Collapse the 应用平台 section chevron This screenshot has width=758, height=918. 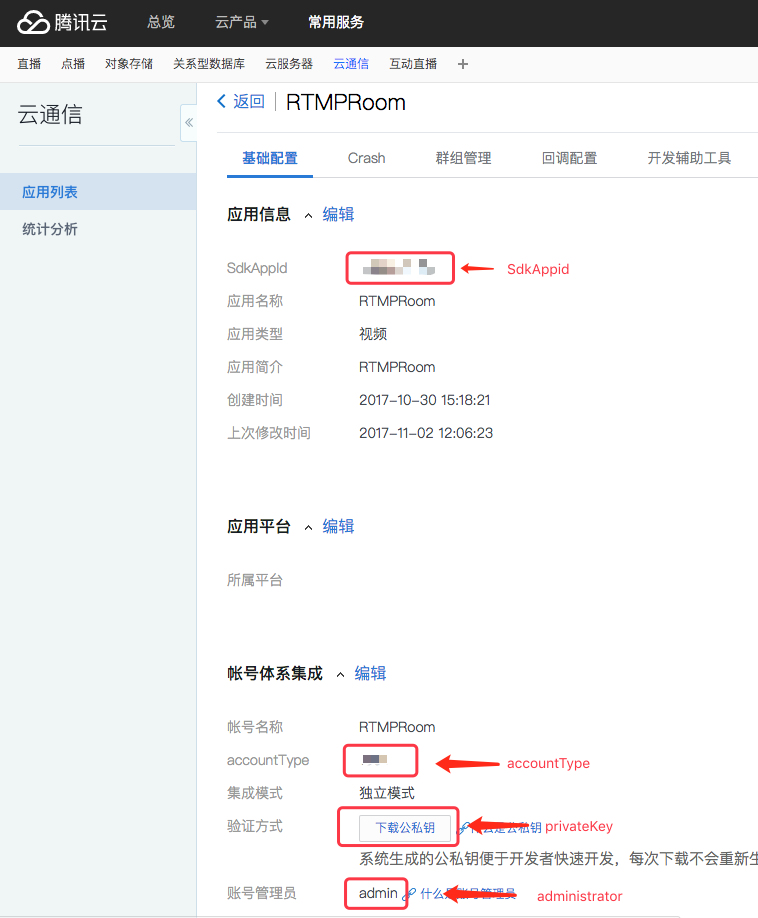(308, 528)
